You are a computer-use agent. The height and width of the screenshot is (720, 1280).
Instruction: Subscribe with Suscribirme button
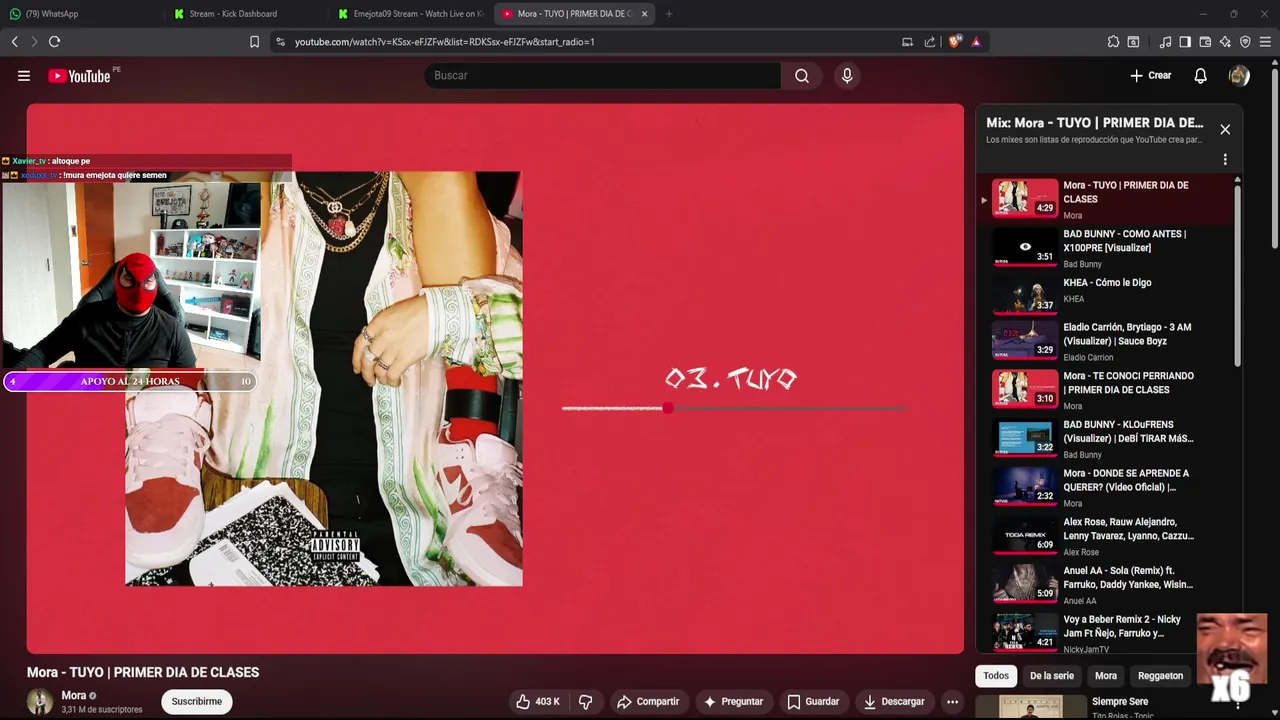197,702
